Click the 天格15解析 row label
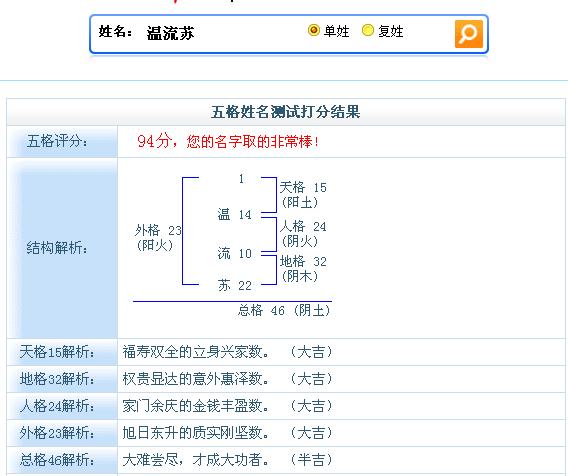The image size is (568, 476). [x=58, y=352]
